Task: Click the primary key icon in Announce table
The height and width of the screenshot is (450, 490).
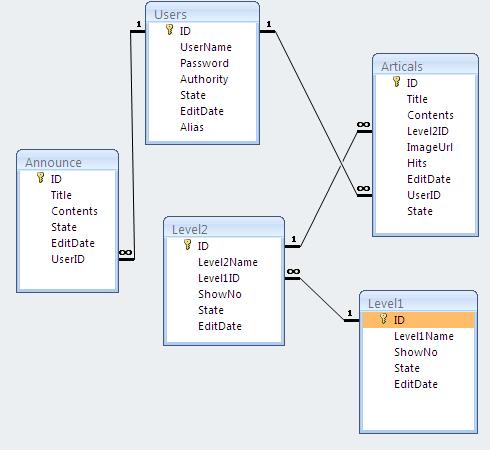Action: click(x=41, y=178)
